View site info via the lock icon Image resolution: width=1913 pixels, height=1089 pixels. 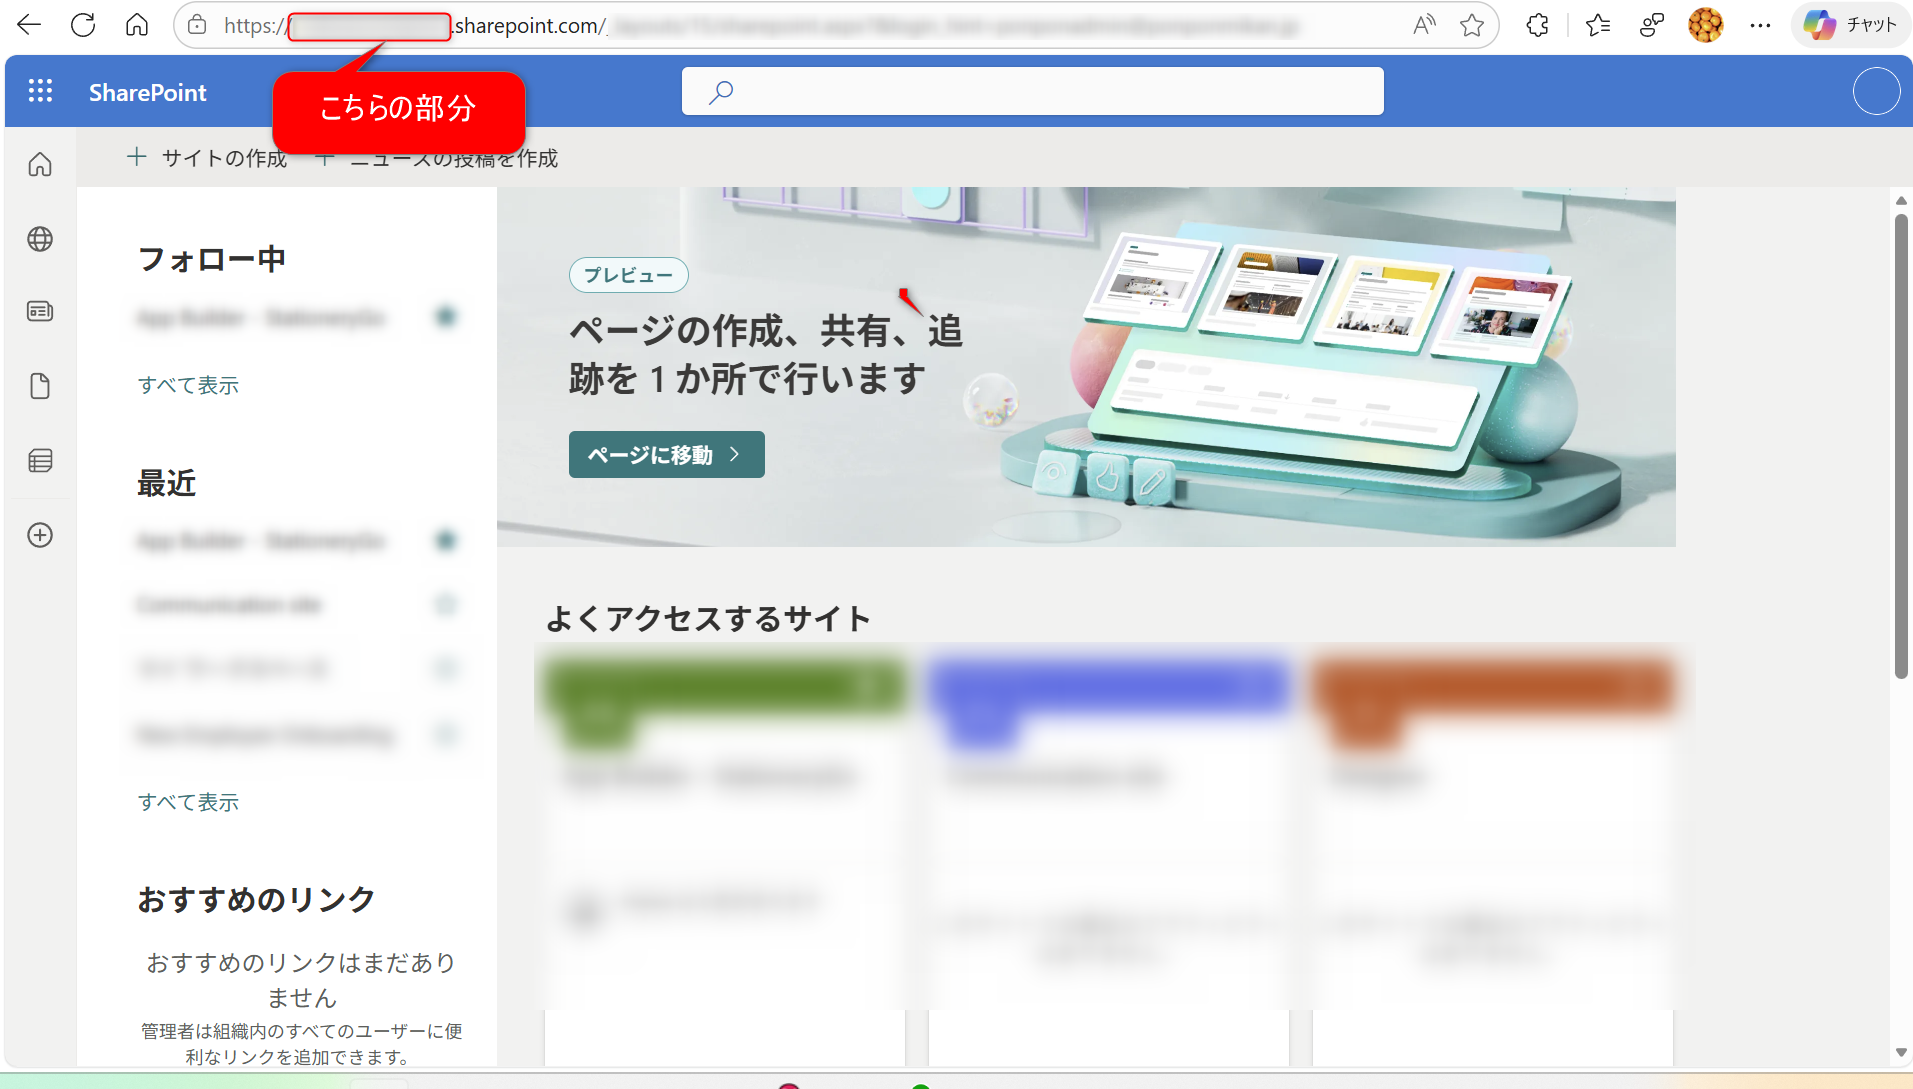tap(198, 25)
